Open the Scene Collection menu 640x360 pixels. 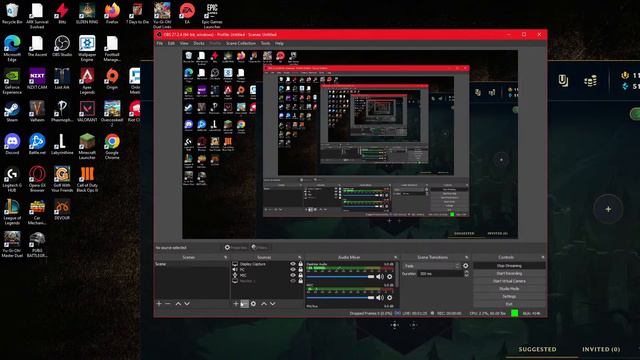coord(241,43)
